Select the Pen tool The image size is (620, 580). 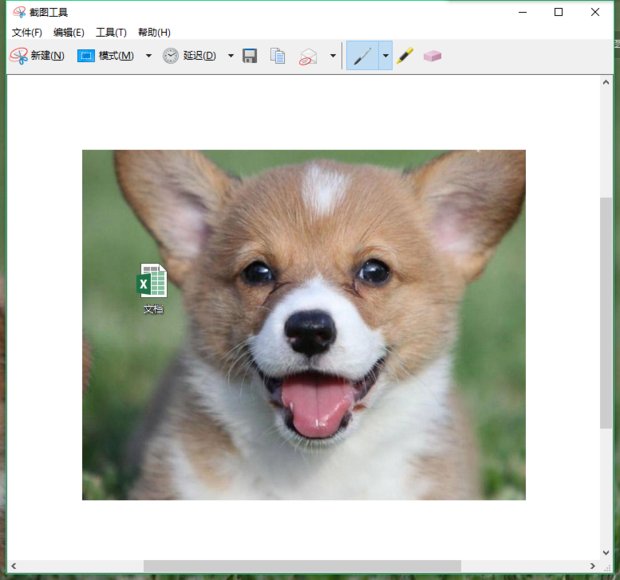coord(363,56)
